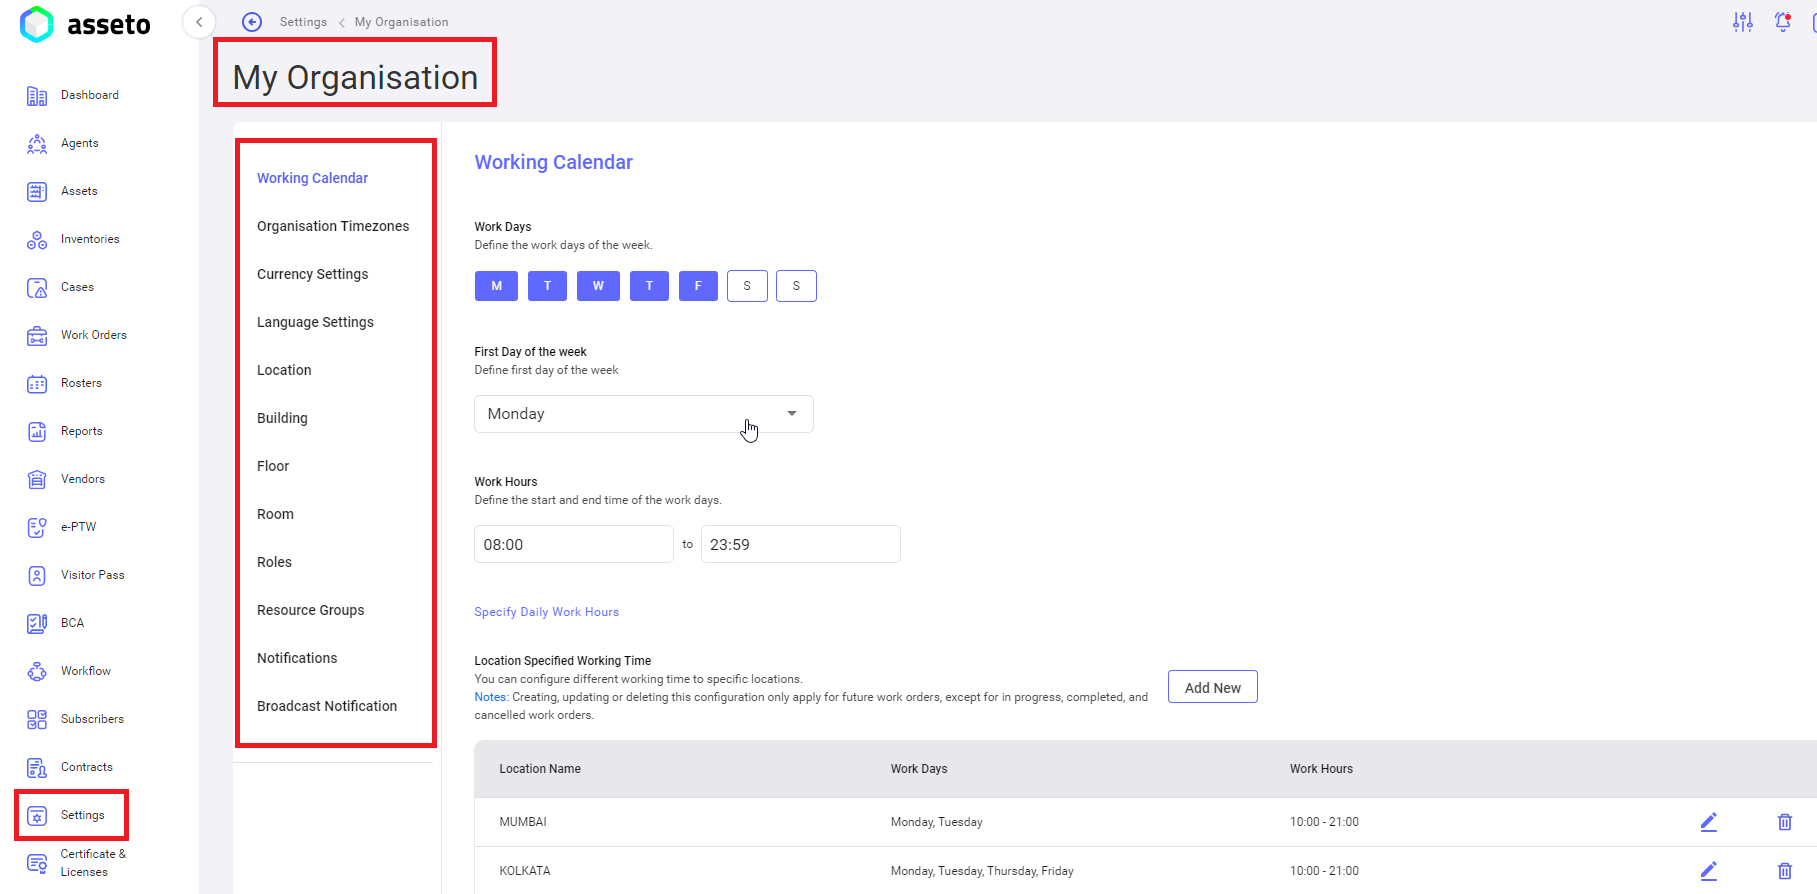Screen dimensions: 1817x894
Task: Collapse the left sidebar with chevron
Action: [x=199, y=22]
